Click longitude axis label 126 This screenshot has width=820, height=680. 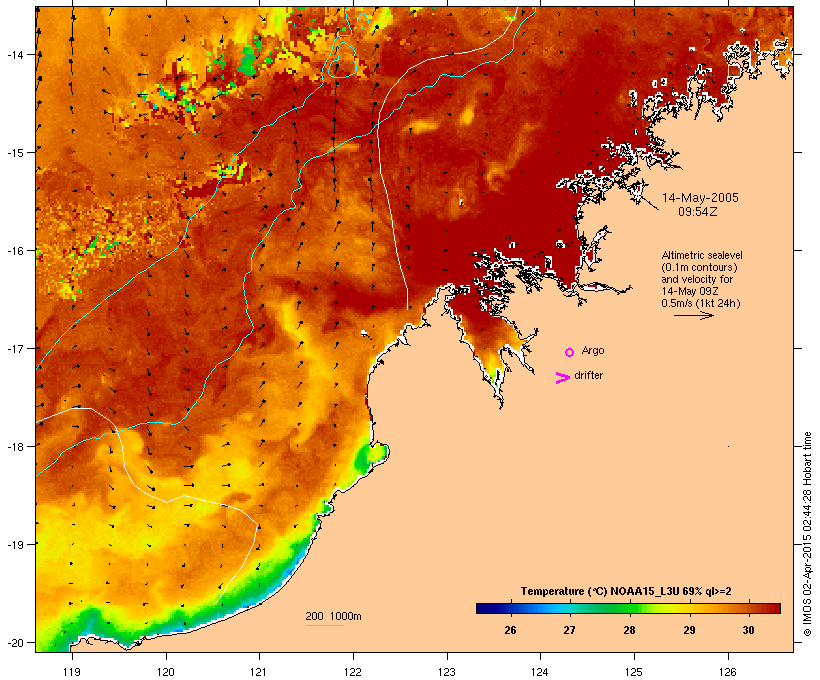(727, 672)
